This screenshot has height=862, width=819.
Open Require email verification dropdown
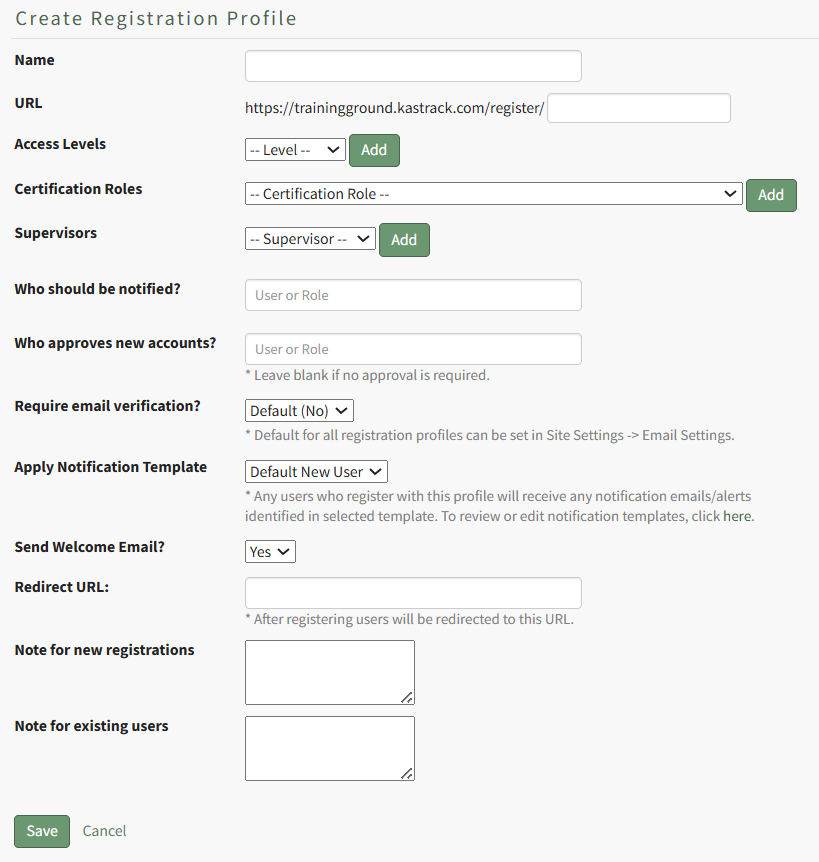point(299,411)
